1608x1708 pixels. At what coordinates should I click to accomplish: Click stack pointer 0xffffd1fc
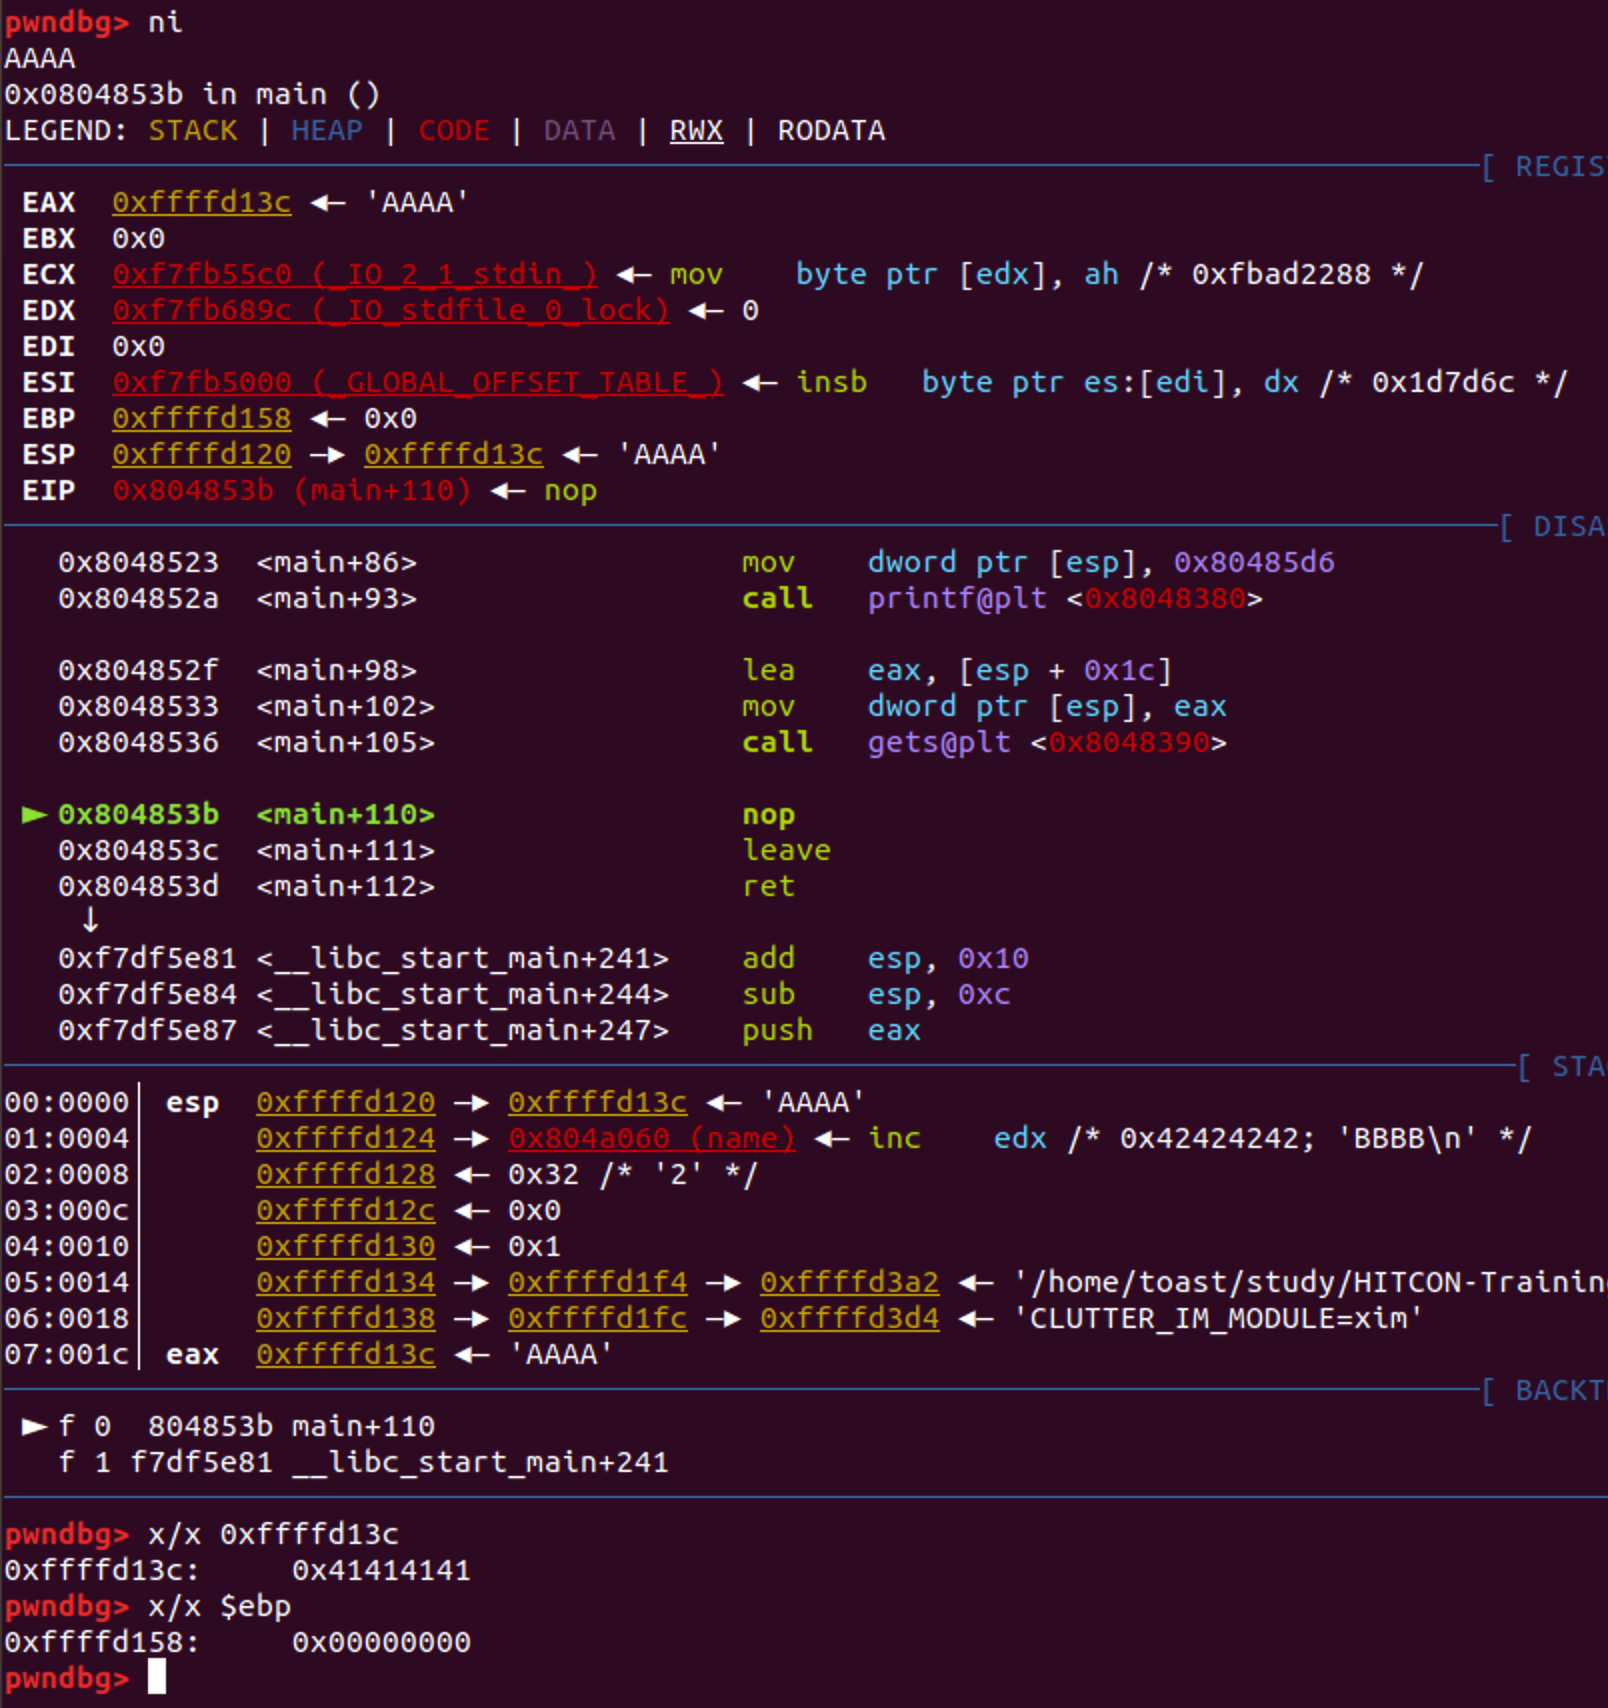[x=597, y=1318]
